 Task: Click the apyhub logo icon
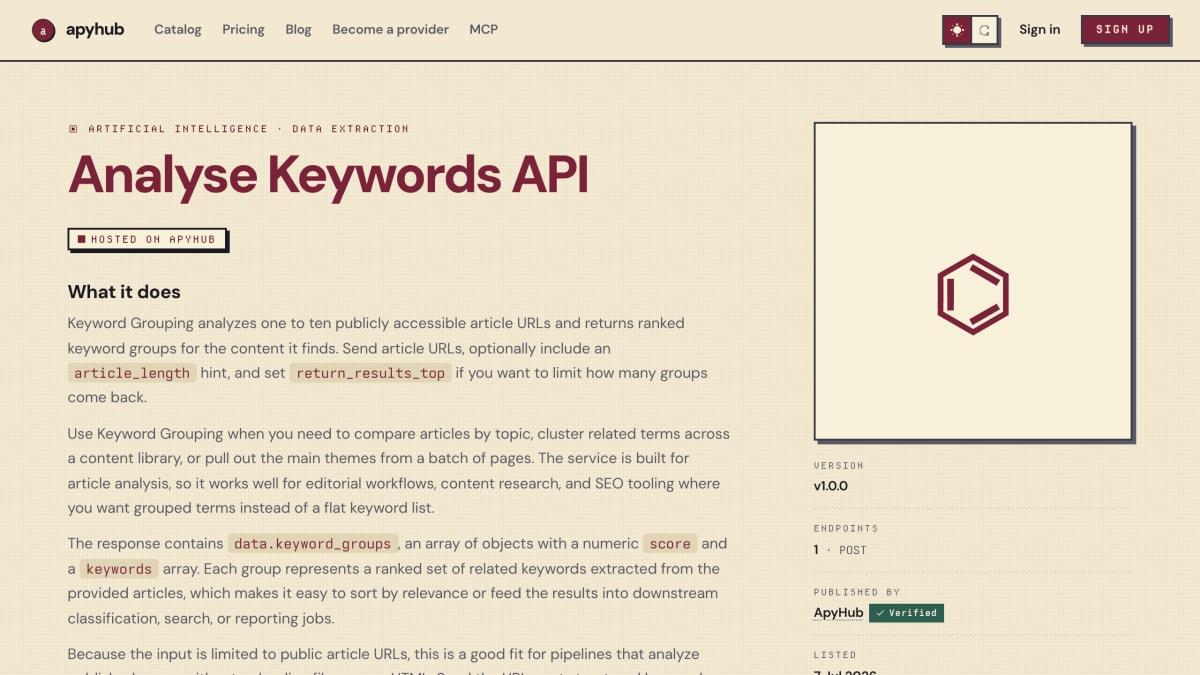[43, 30]
